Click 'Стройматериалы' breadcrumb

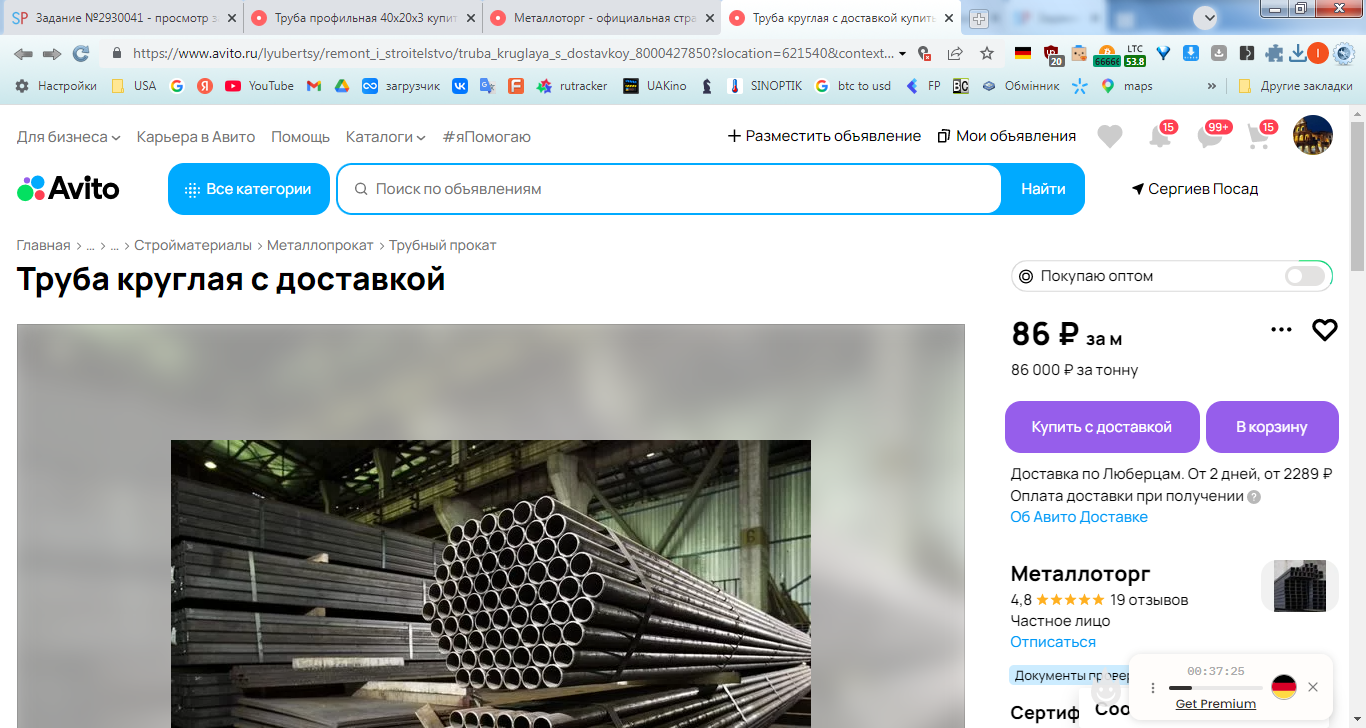point(193,245)
